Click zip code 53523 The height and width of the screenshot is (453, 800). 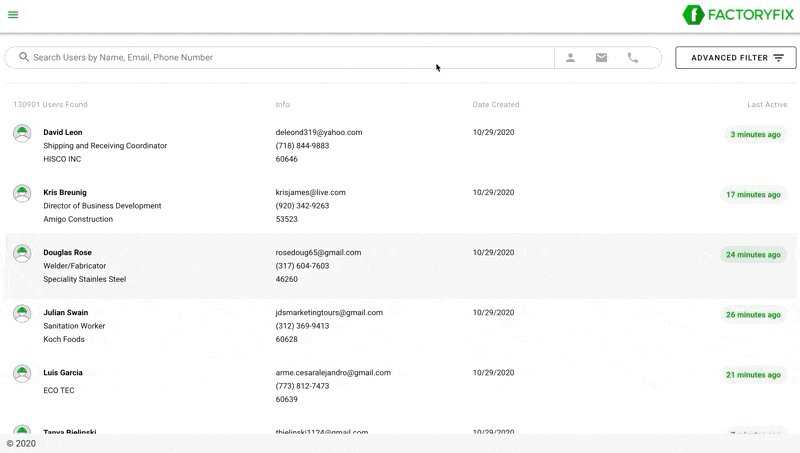[287, 219]
